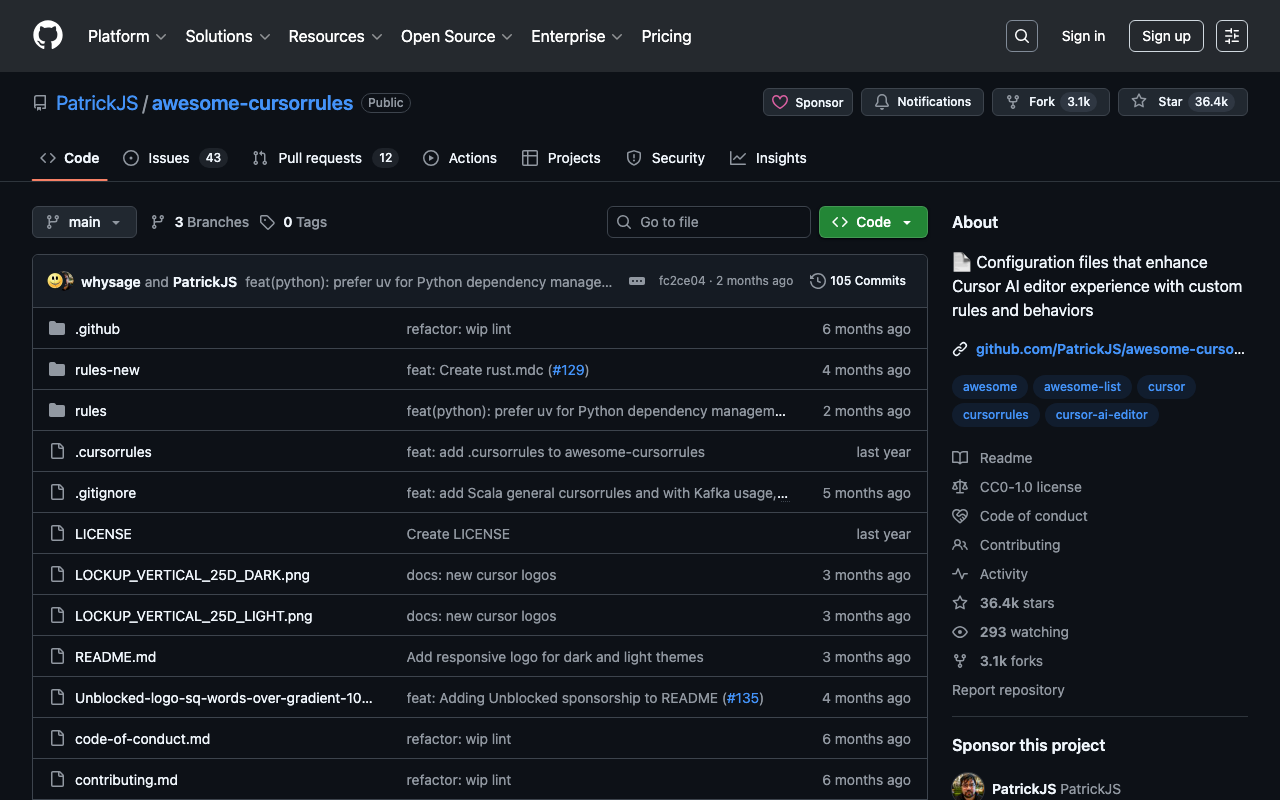Open the rules-new folder
This screenshot has width=1280, height=800.
(107, 370)
